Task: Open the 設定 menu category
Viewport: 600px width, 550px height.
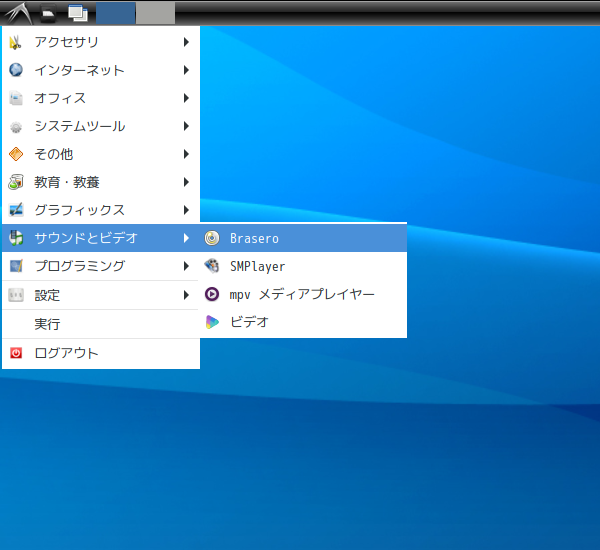Action: coord(101,295)
